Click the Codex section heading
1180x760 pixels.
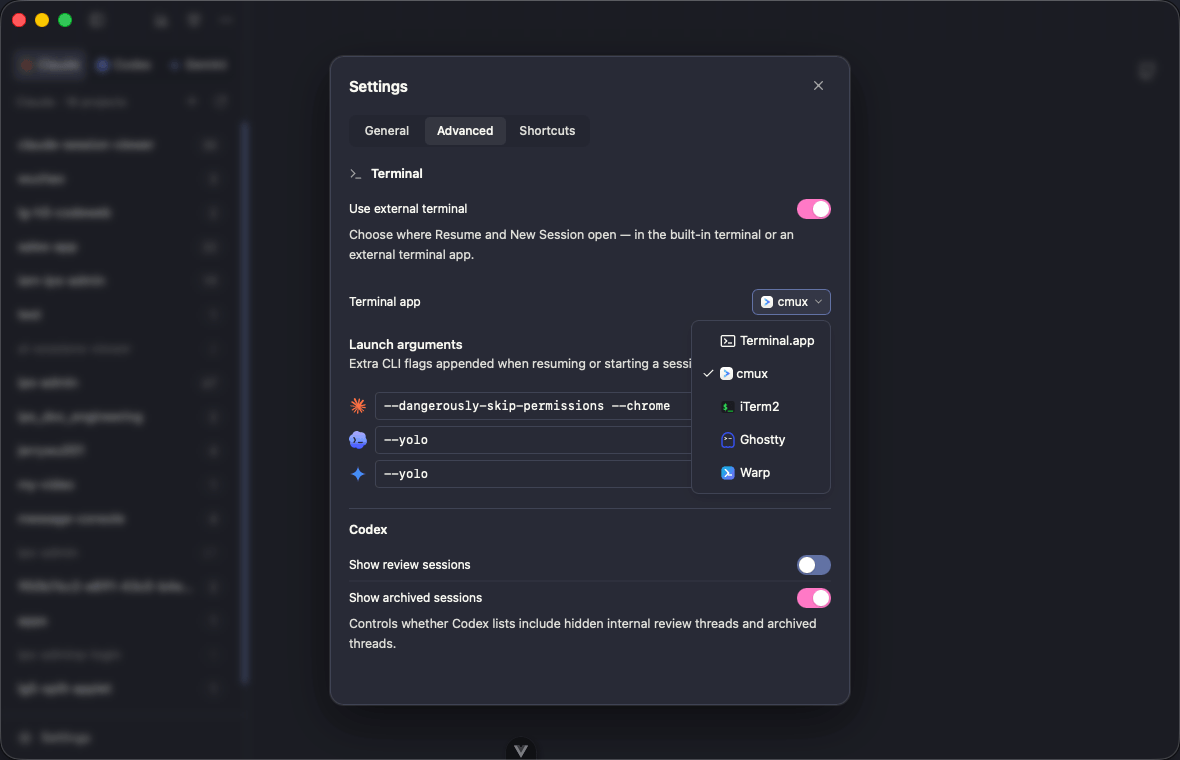368,530
